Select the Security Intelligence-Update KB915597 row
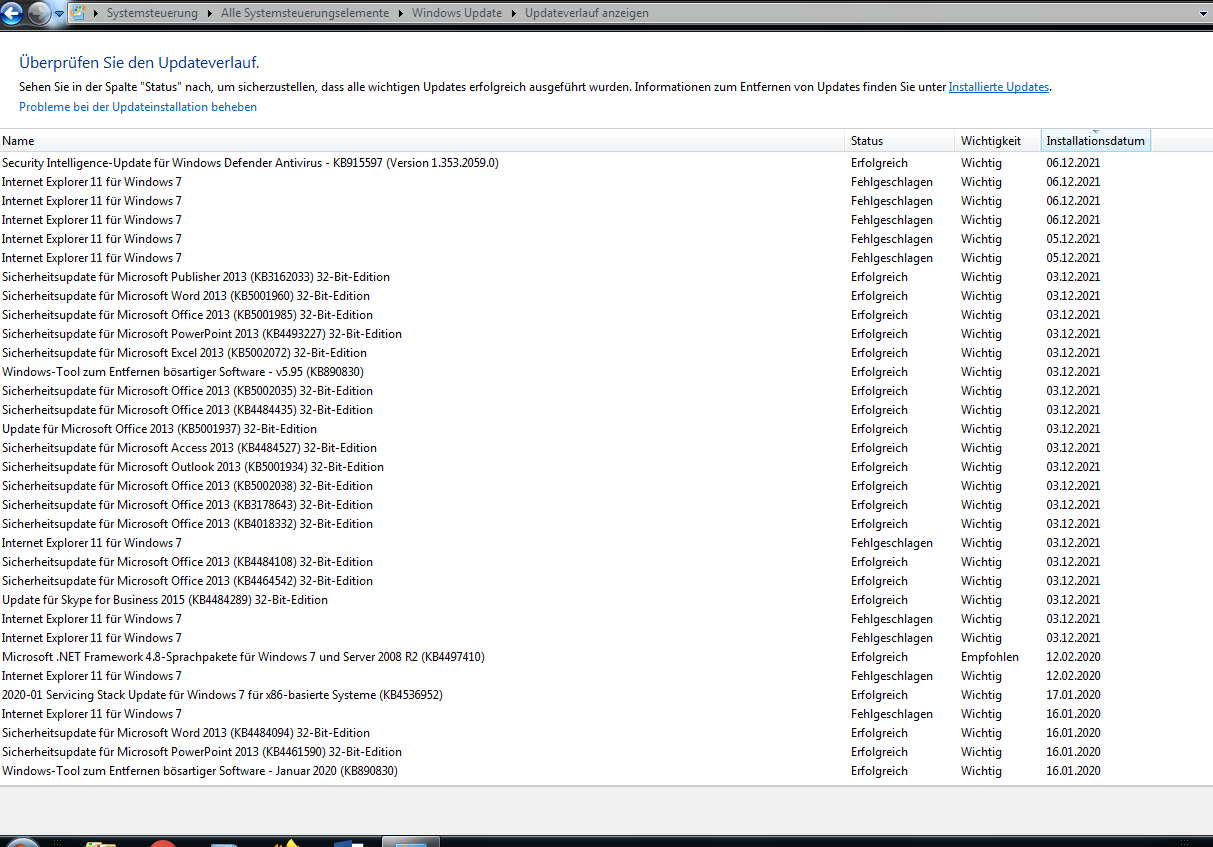Viewport: 1213px width, 847px height. coord(606,163)
